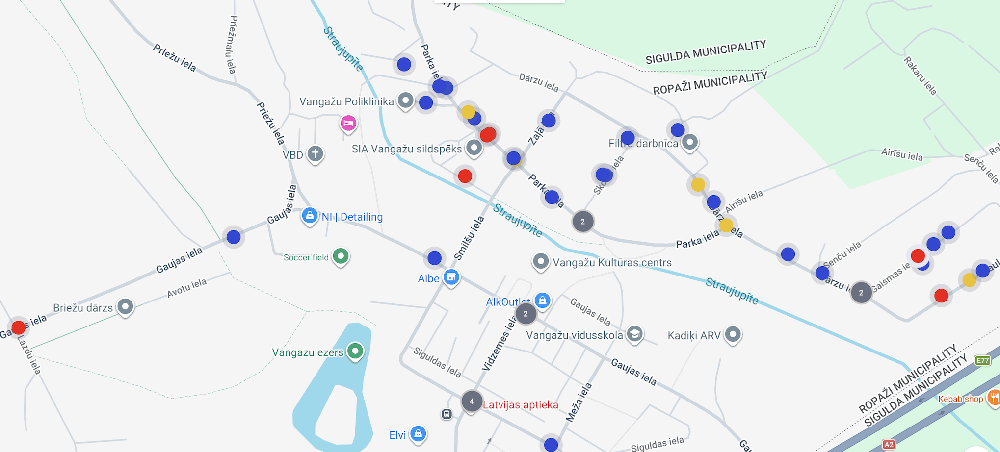Click the Vangažu ezers green pin

click(356, 352)
